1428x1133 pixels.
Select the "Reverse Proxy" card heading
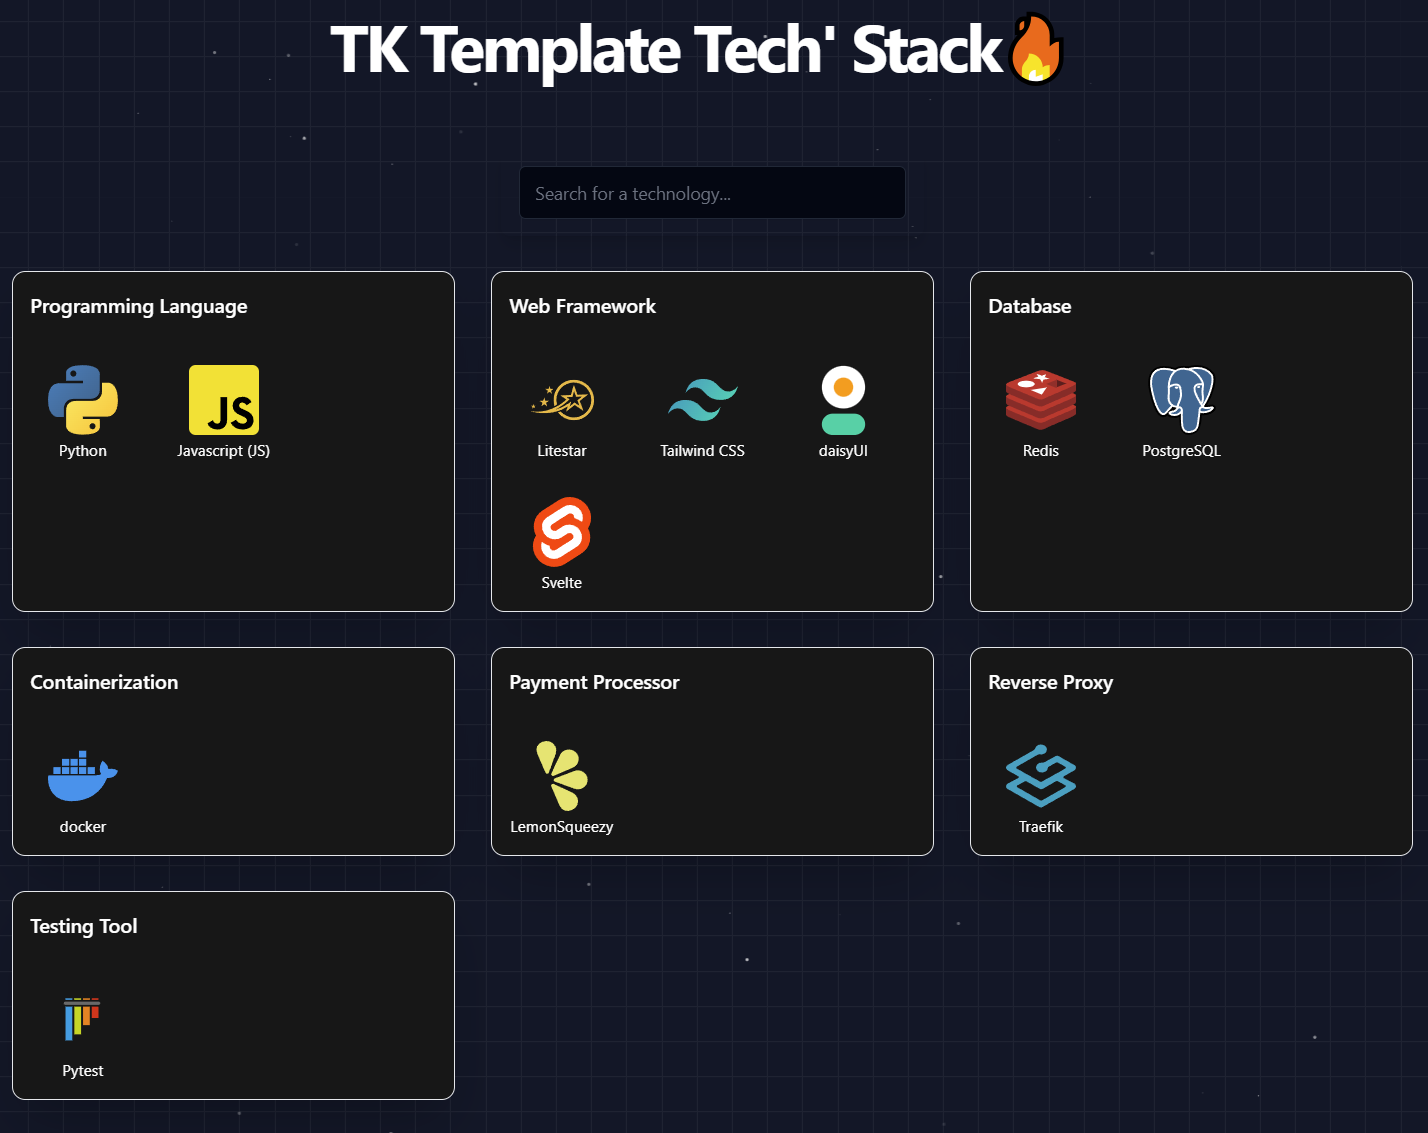(1051, 683)
